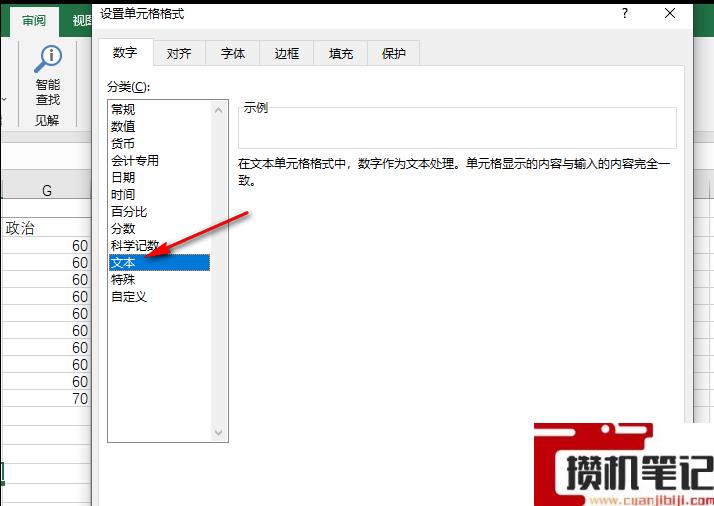Select column G header in the spreadsheet

coord(47,191)
